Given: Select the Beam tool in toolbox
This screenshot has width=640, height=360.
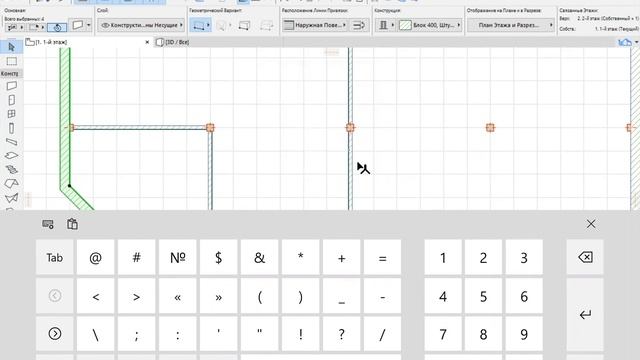Looking at the screenshot, I should click(x=11, y=142).
